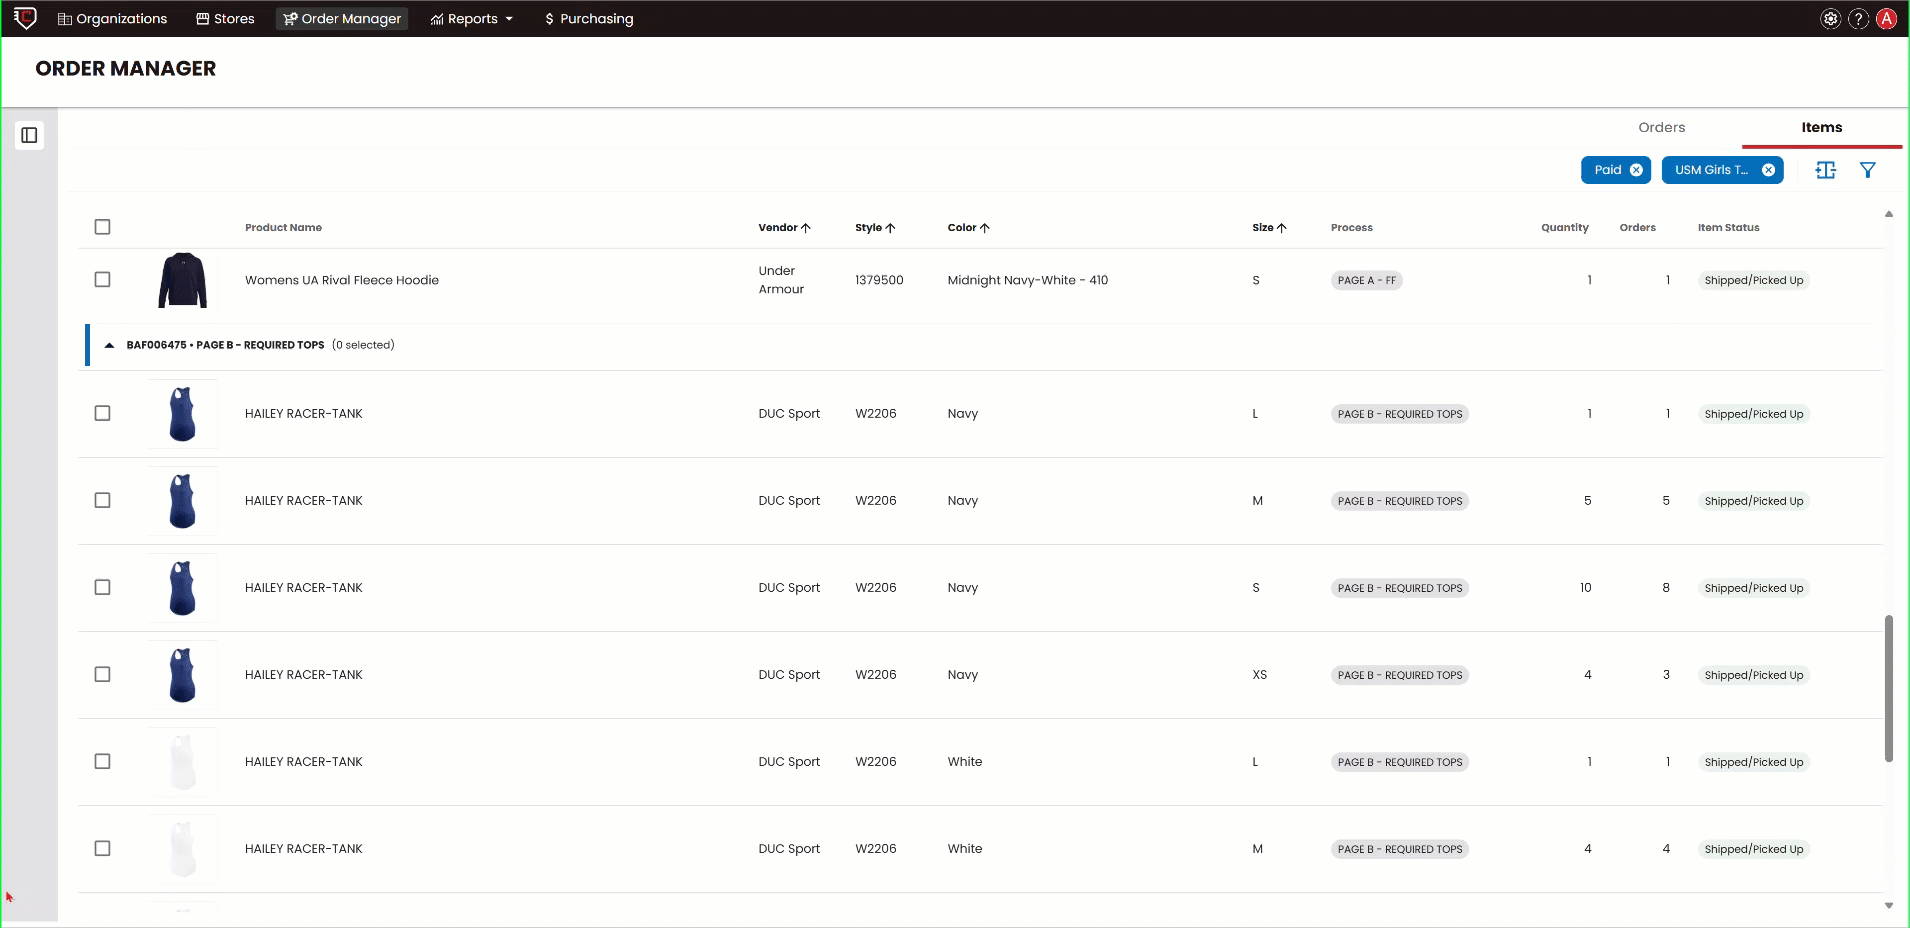Switch to the Orders tab
This screenshot has height=928, width=1910.
[x=1661, y=127]
